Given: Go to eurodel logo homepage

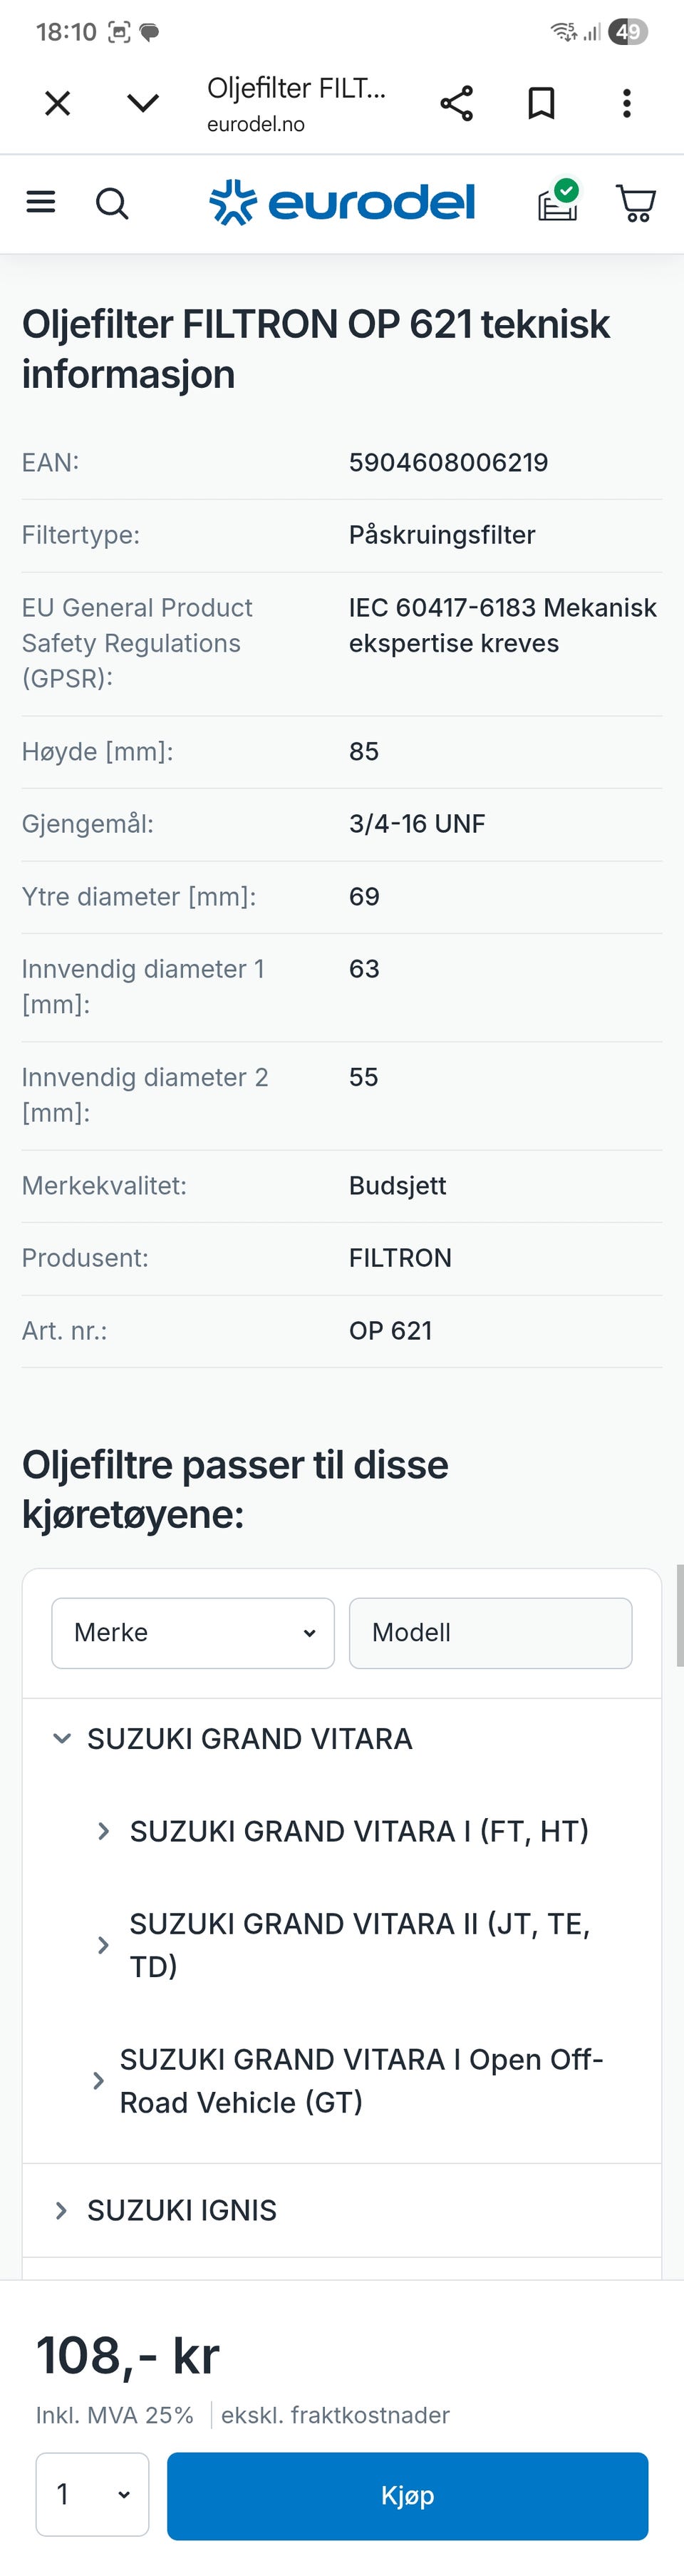Looking at the screenshot, I should click(342, 202).
